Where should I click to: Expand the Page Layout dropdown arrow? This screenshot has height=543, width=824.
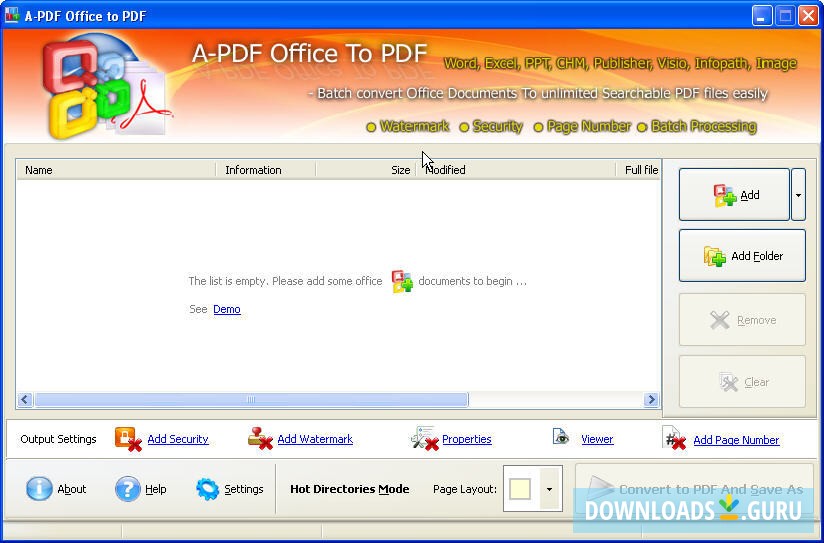click(549, 489)
